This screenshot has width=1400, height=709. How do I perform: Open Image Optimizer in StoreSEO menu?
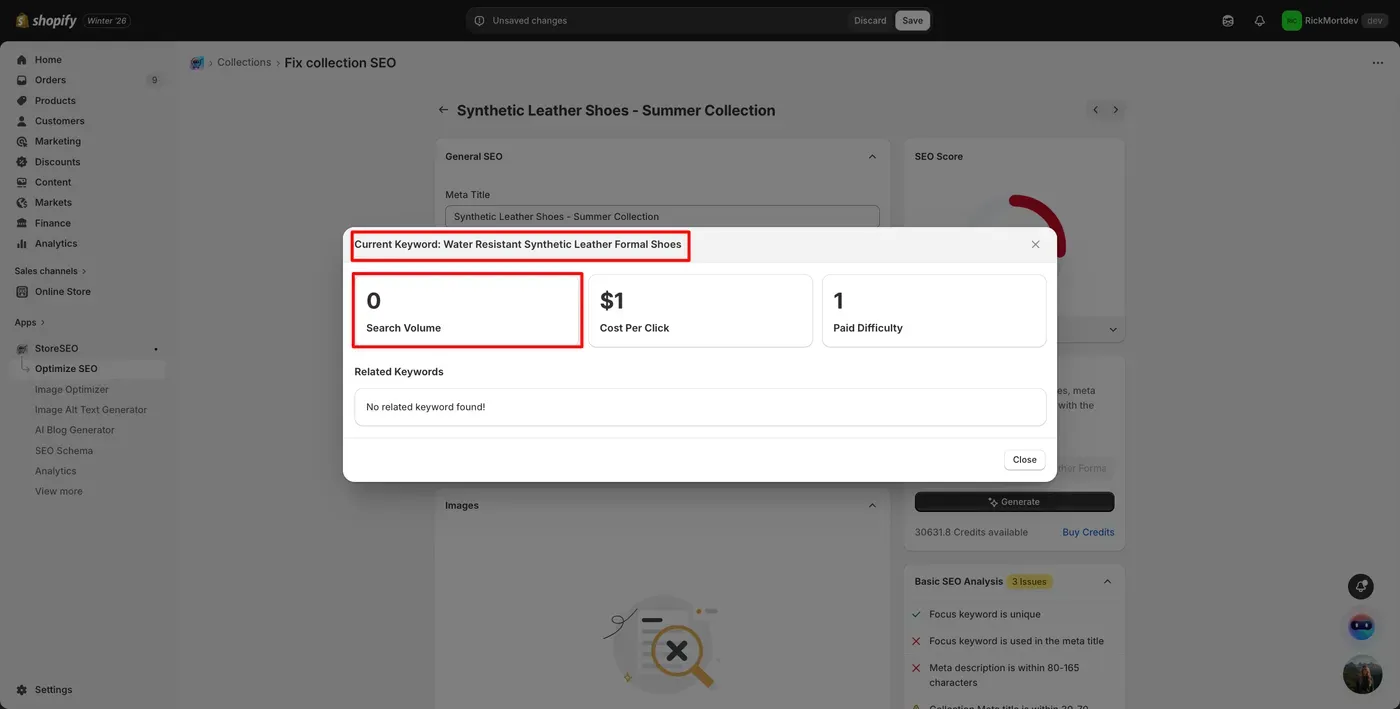pyautogui.click(x=72, y=389)
